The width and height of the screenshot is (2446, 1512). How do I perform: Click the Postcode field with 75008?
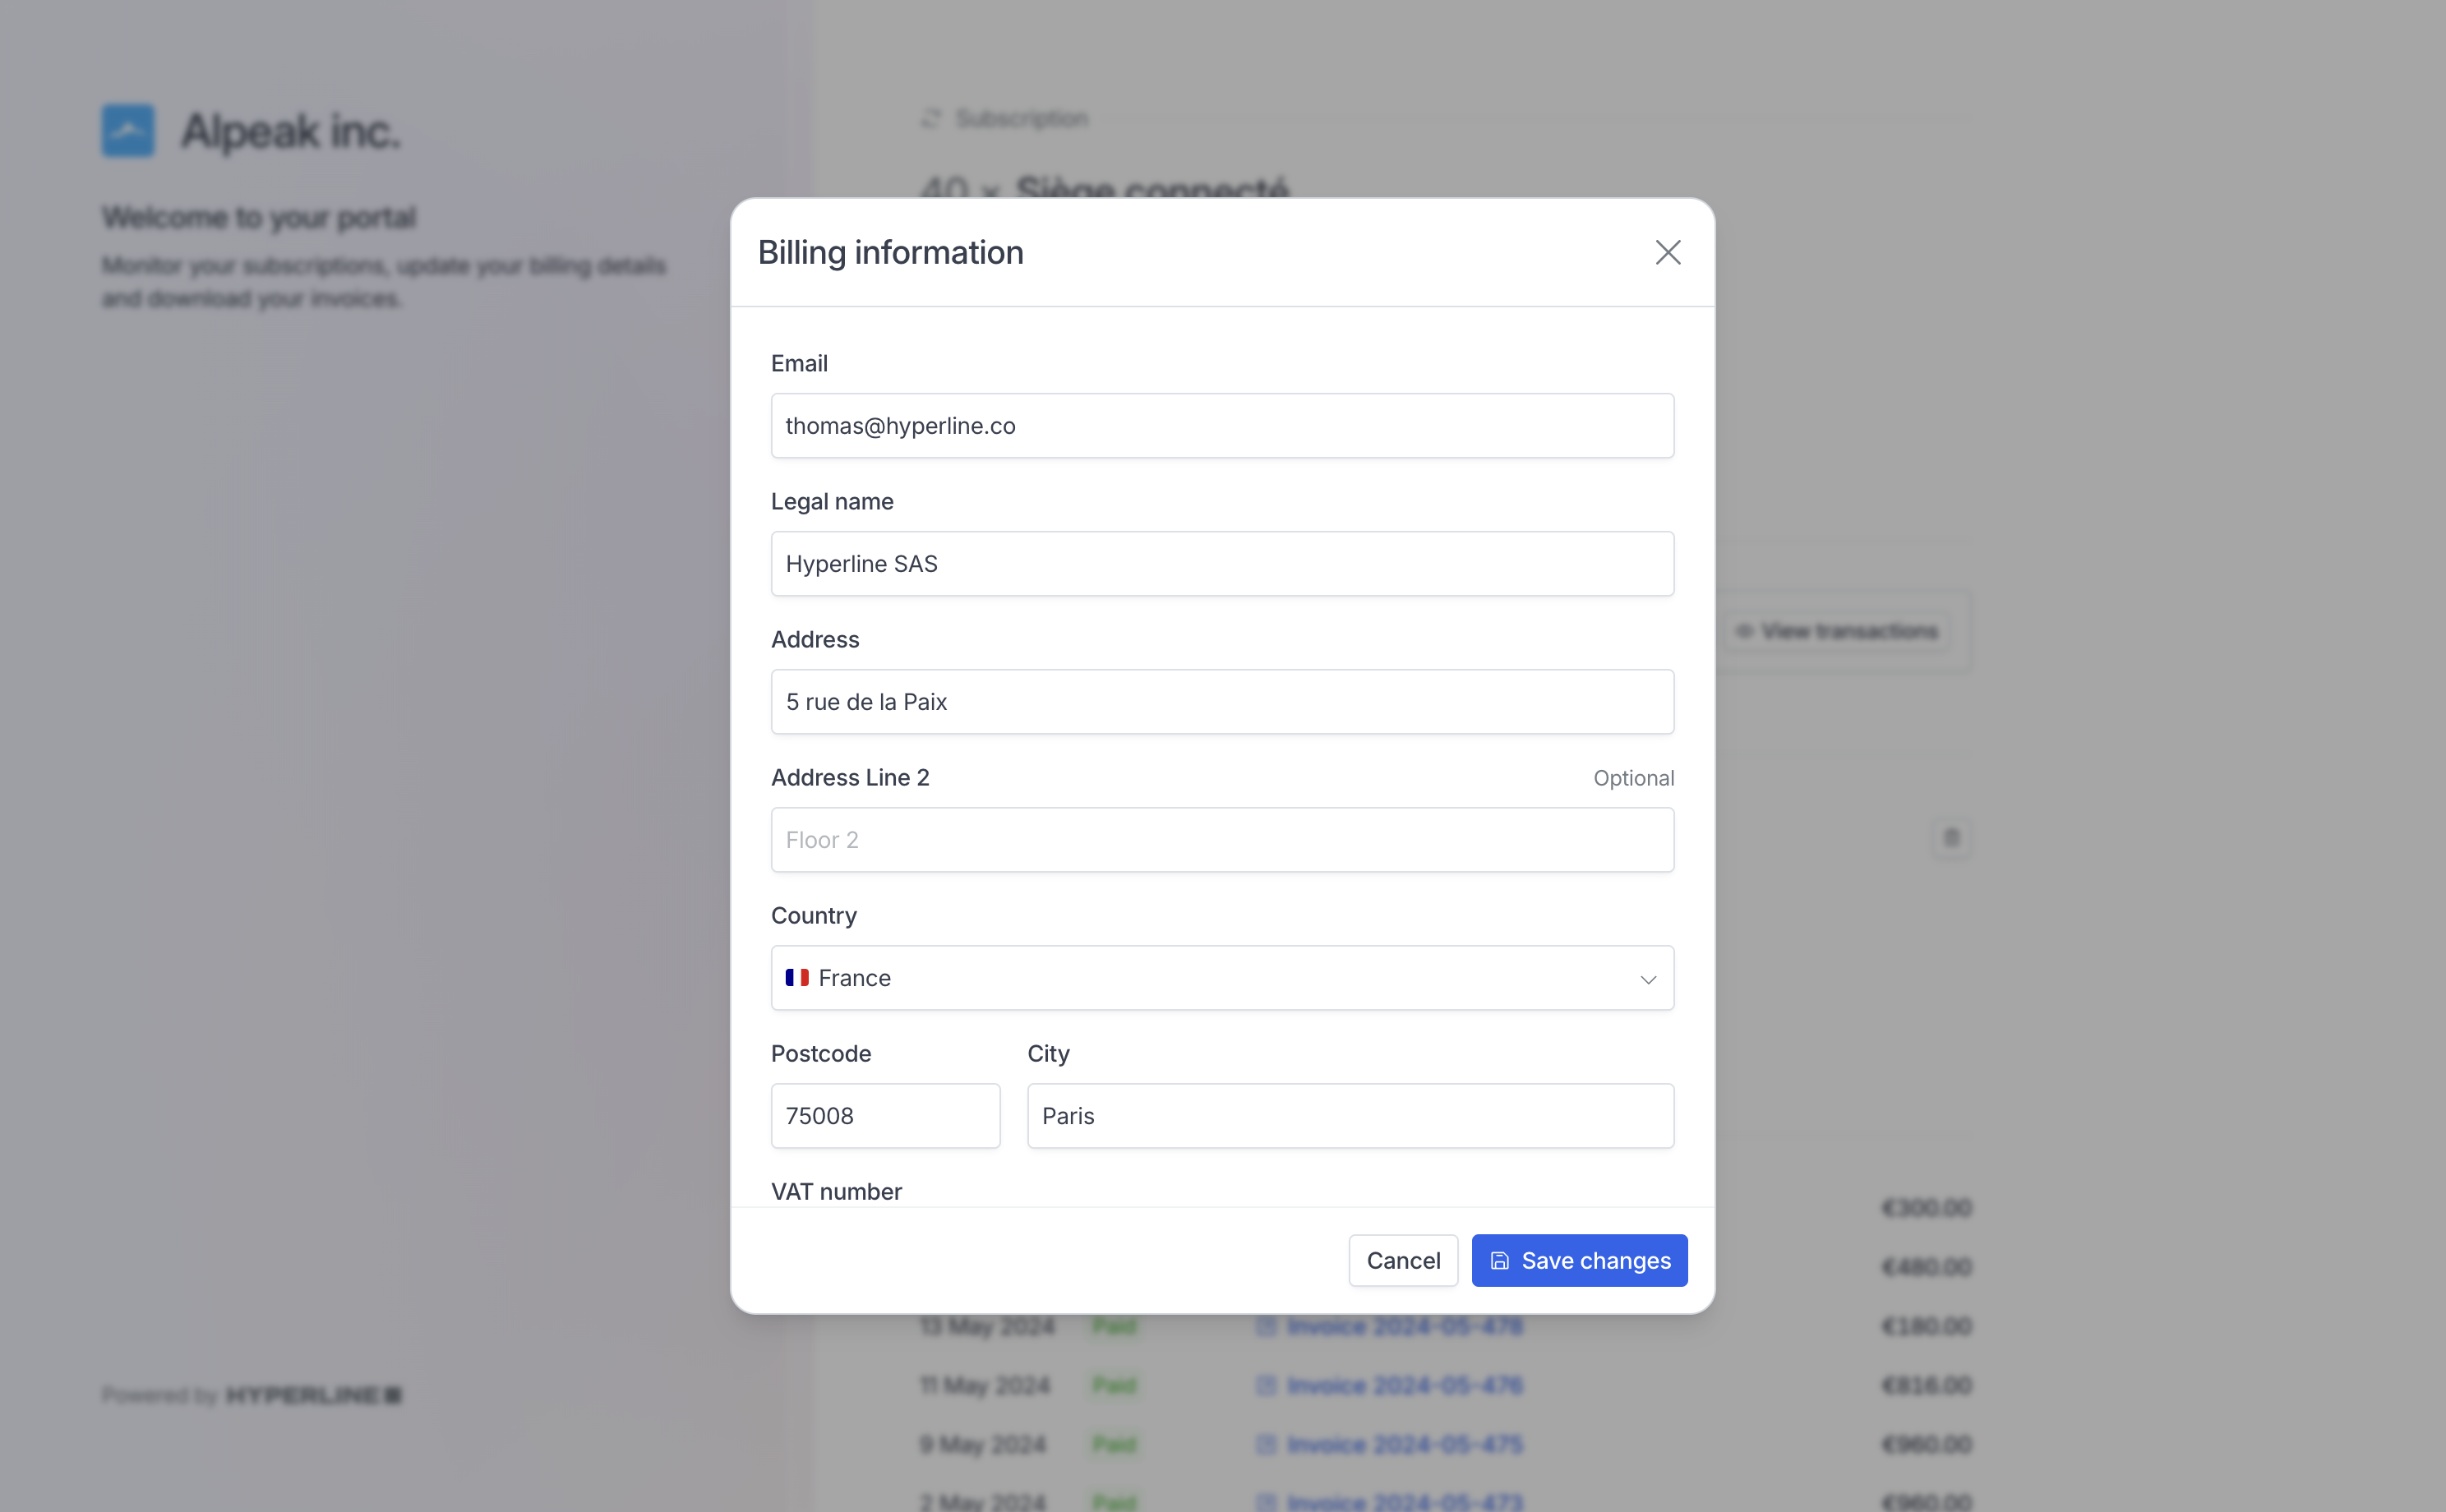click(885, 1116)
